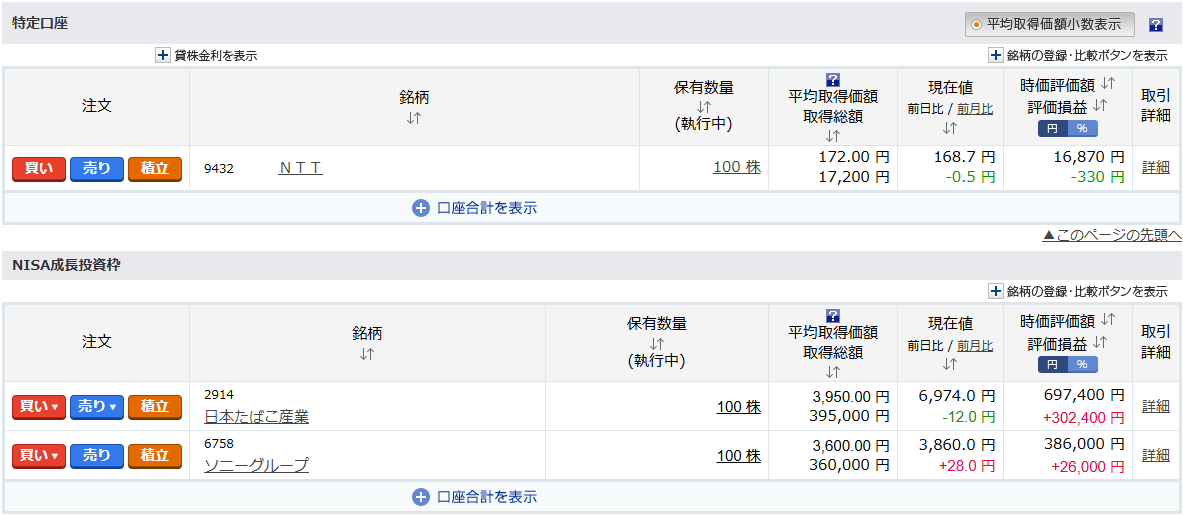This screenshot has height=516, width=1183.
Task: Click the help icon above 平均取得価額 in 特定口座
Action: 833,79
